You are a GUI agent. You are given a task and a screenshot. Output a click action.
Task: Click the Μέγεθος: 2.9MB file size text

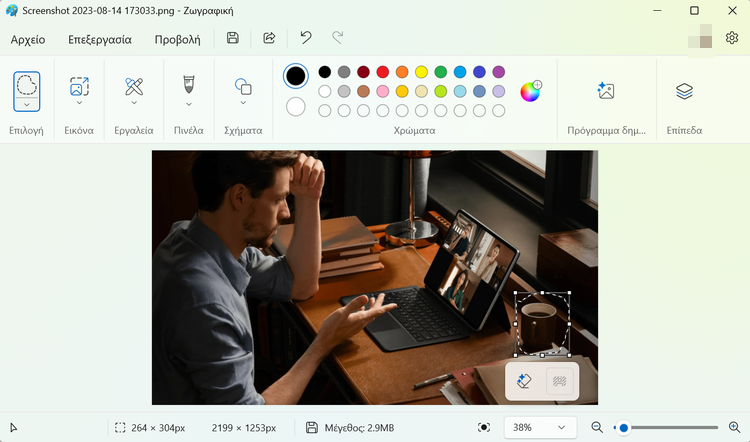tap(359, 428)
